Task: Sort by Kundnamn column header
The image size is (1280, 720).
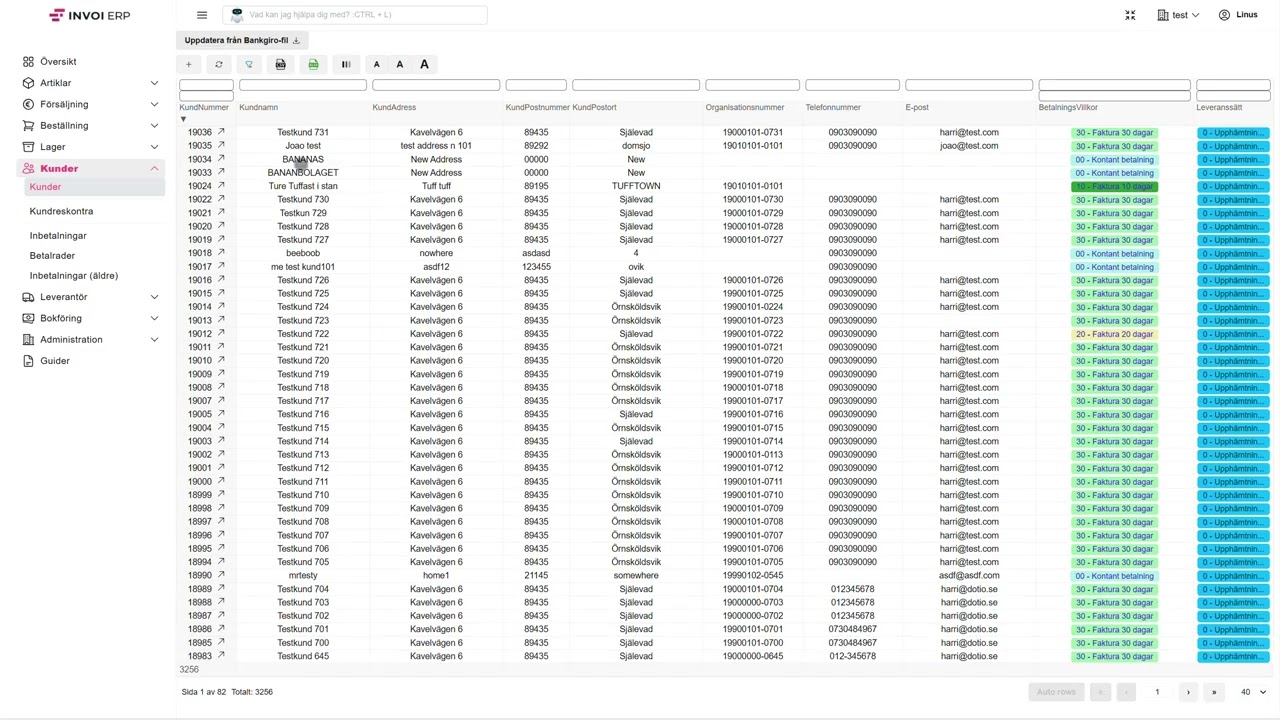Action: (x=259, y=107)
